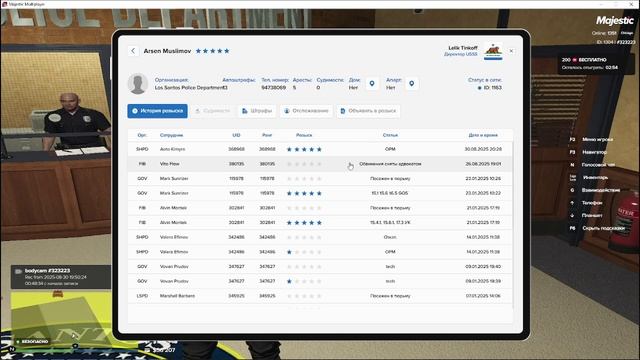Click the document icon on the Штрафы tab
Image resolution: width=640 pixels, height=360 pixels.
(244, 111)
